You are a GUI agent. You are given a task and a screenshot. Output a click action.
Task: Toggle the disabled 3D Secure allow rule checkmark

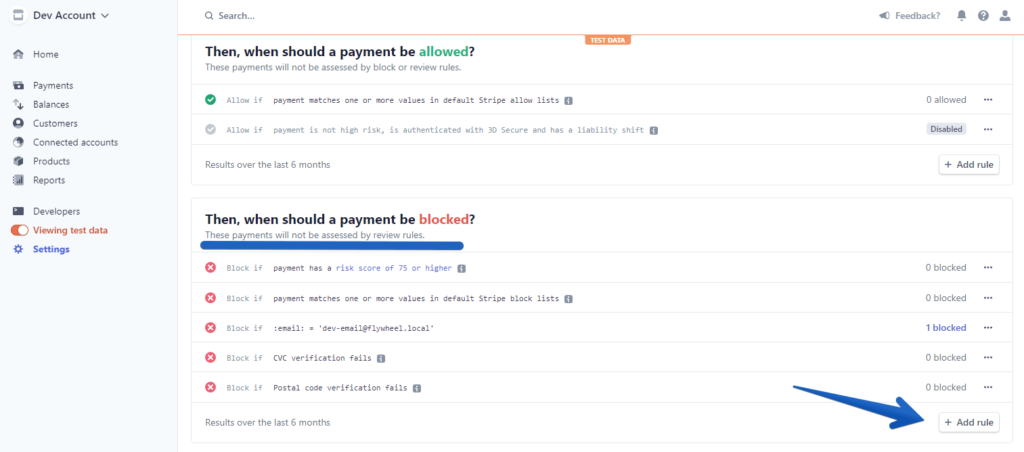point(210,130)
